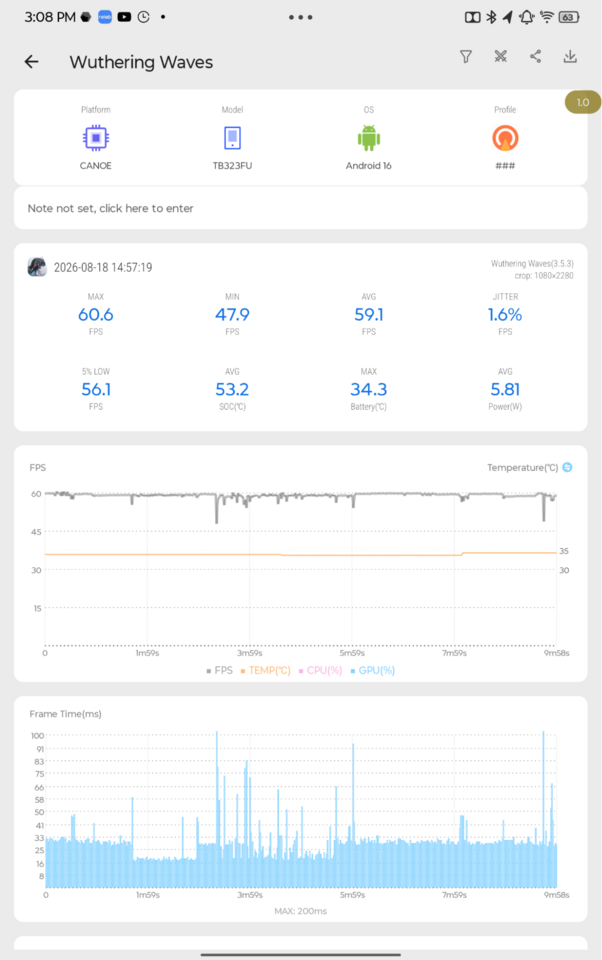Tap the gold 1.0 badge
Image resolution: width=602 pixels, height=960 pixels.
pyautogui.click(x=582, y=102)
